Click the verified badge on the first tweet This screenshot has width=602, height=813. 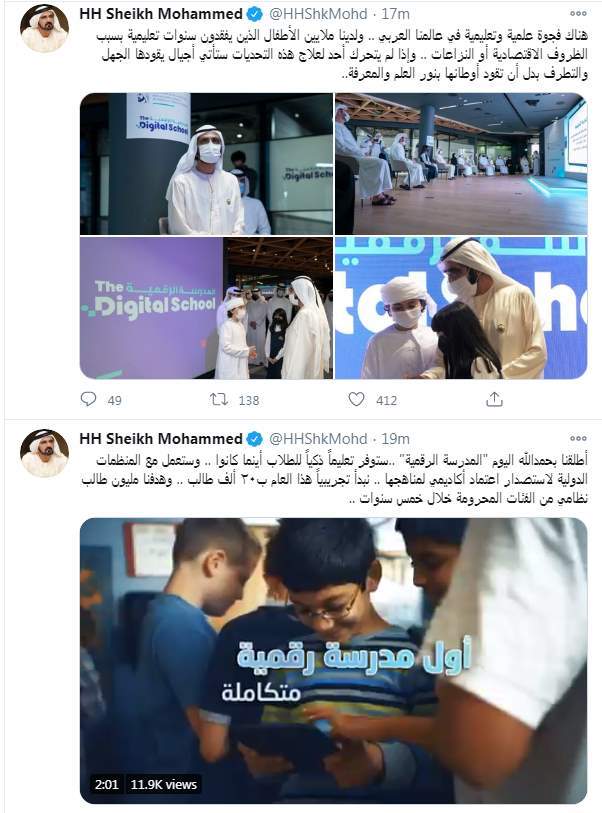pyautogui.click(x=255, y=14)
